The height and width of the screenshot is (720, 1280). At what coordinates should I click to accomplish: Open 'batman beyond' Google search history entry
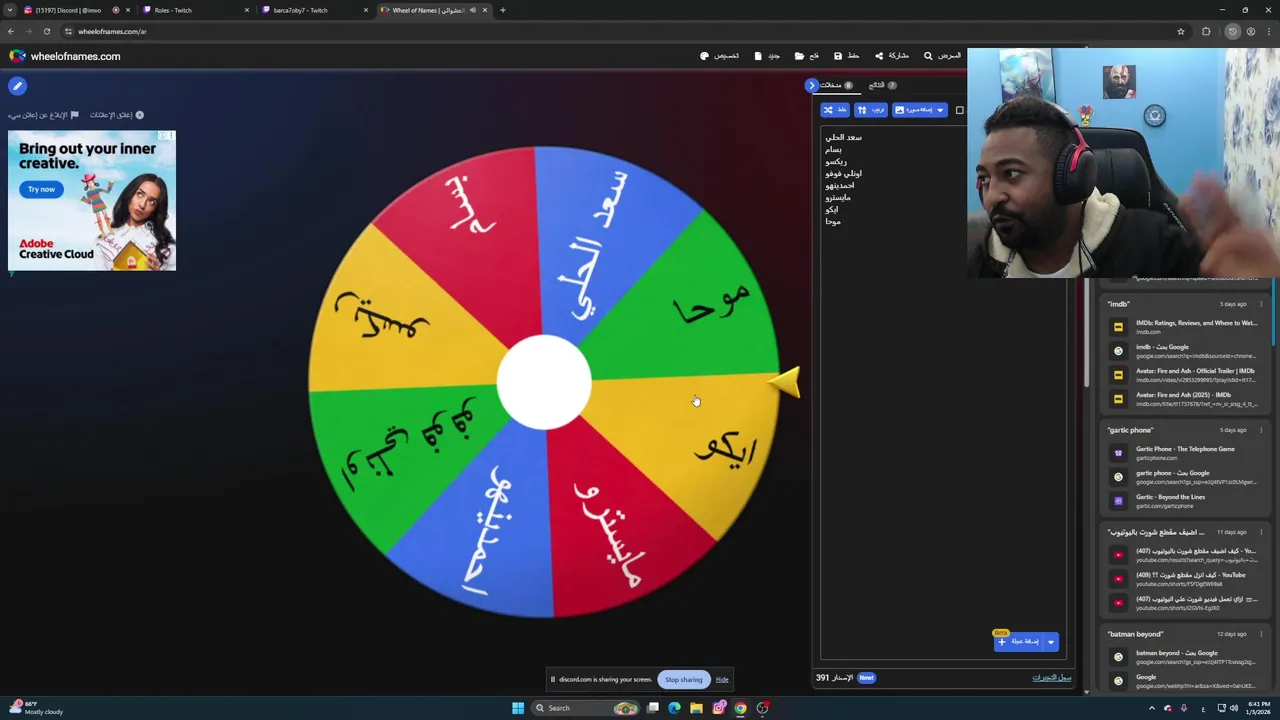pyautogui.click(x=1186, y=657)
